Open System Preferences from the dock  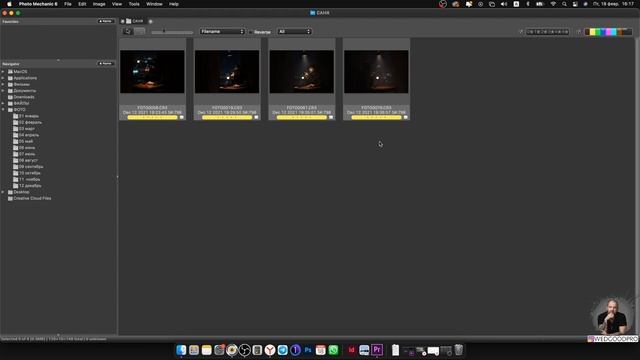219,350
